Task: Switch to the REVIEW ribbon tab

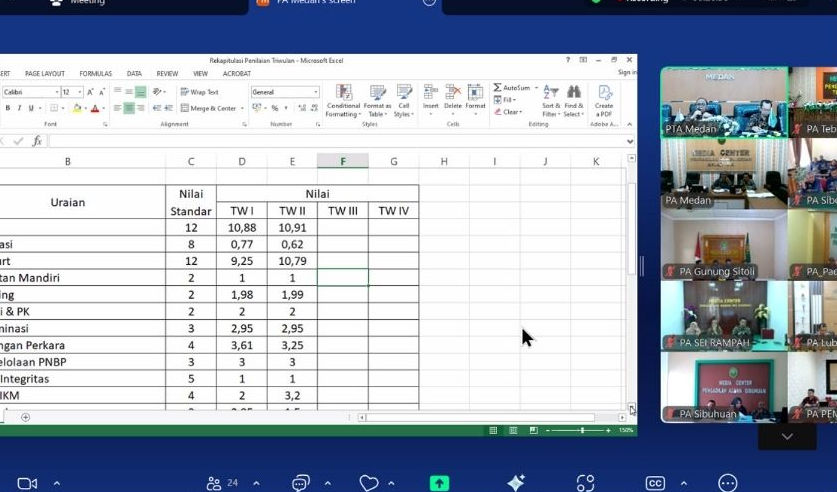Action: [167, 73]
